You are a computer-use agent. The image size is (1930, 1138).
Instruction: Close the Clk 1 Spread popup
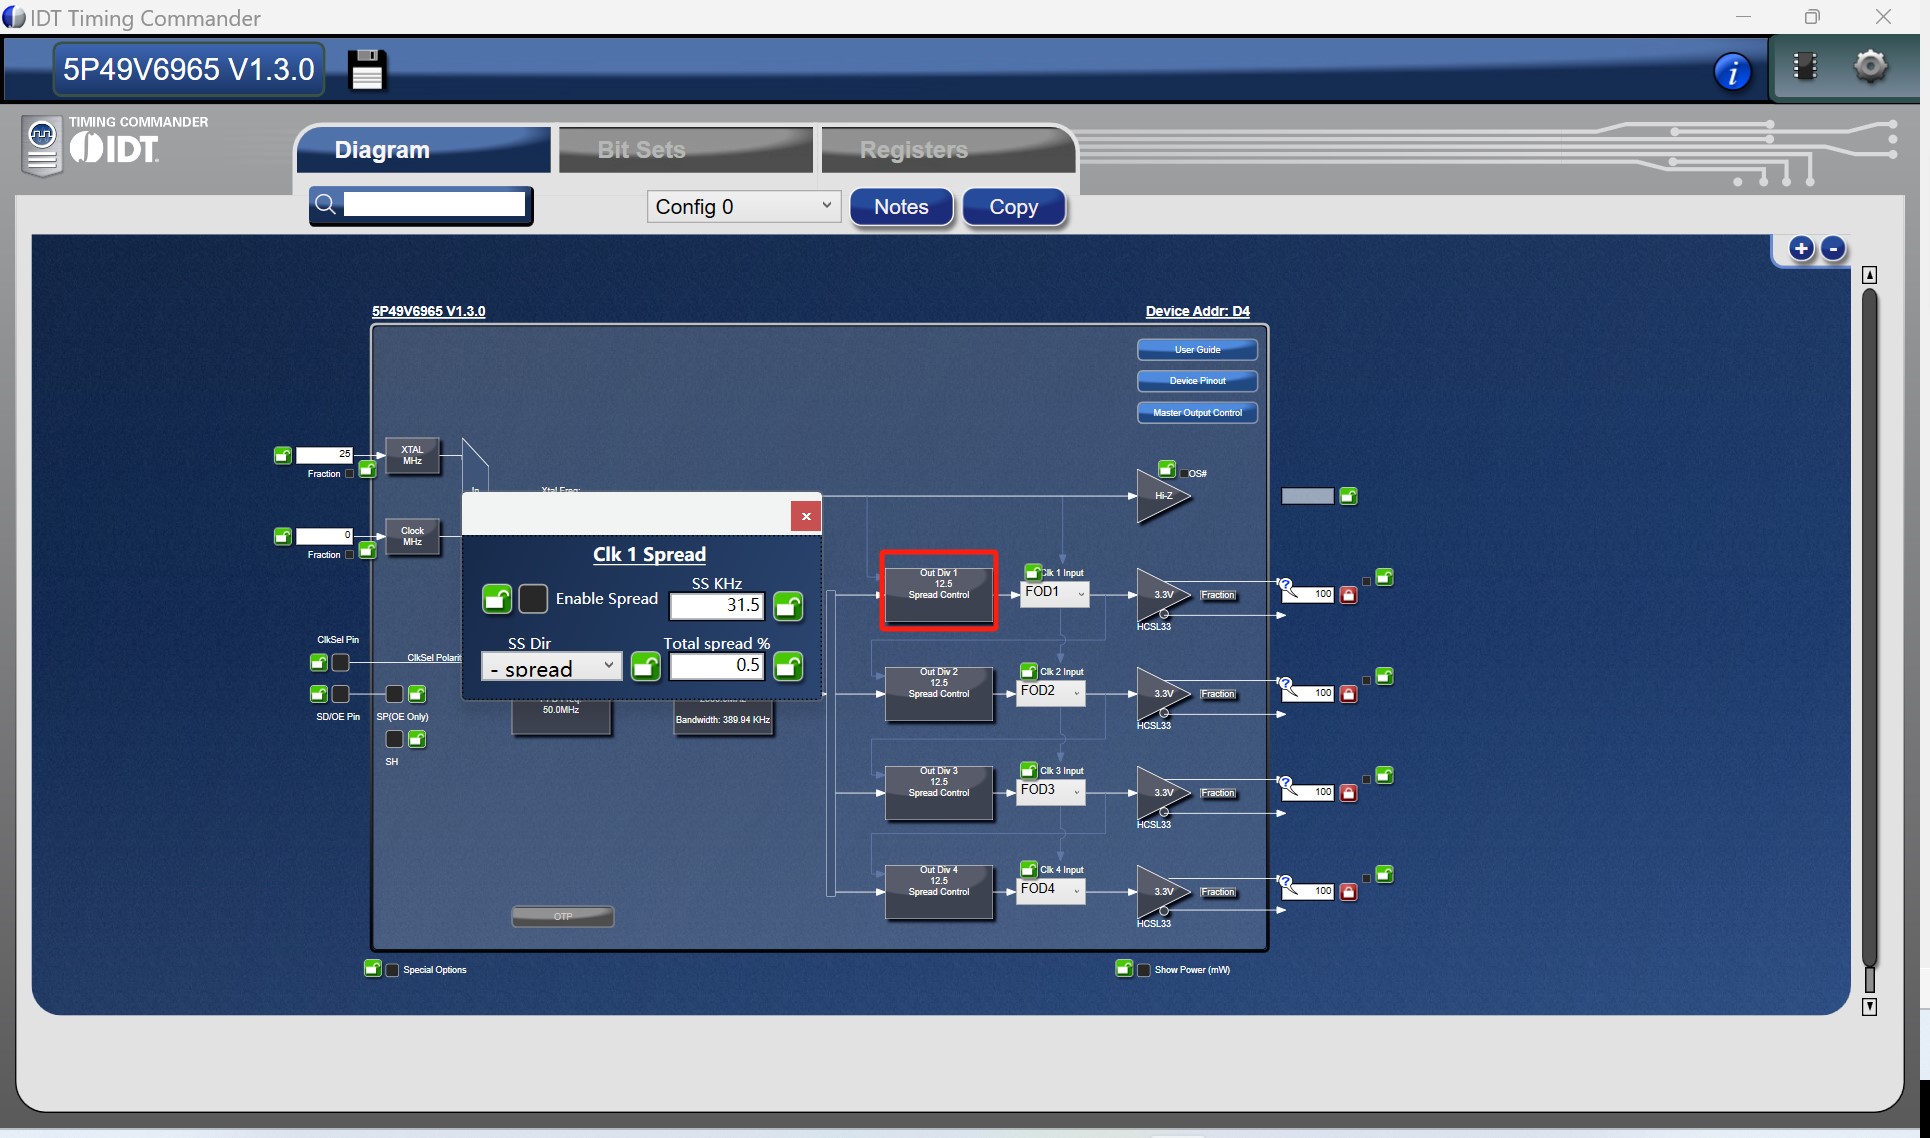(806, 516)
